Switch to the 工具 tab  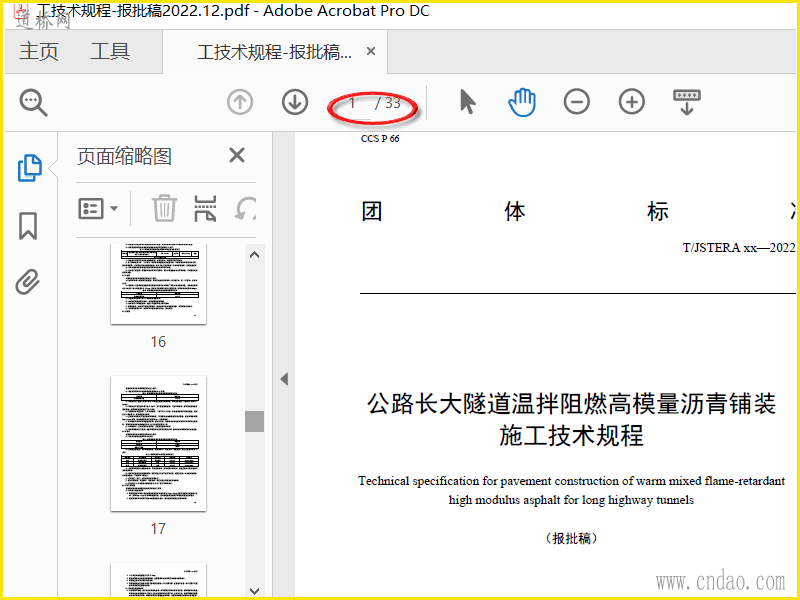(110, 52)
